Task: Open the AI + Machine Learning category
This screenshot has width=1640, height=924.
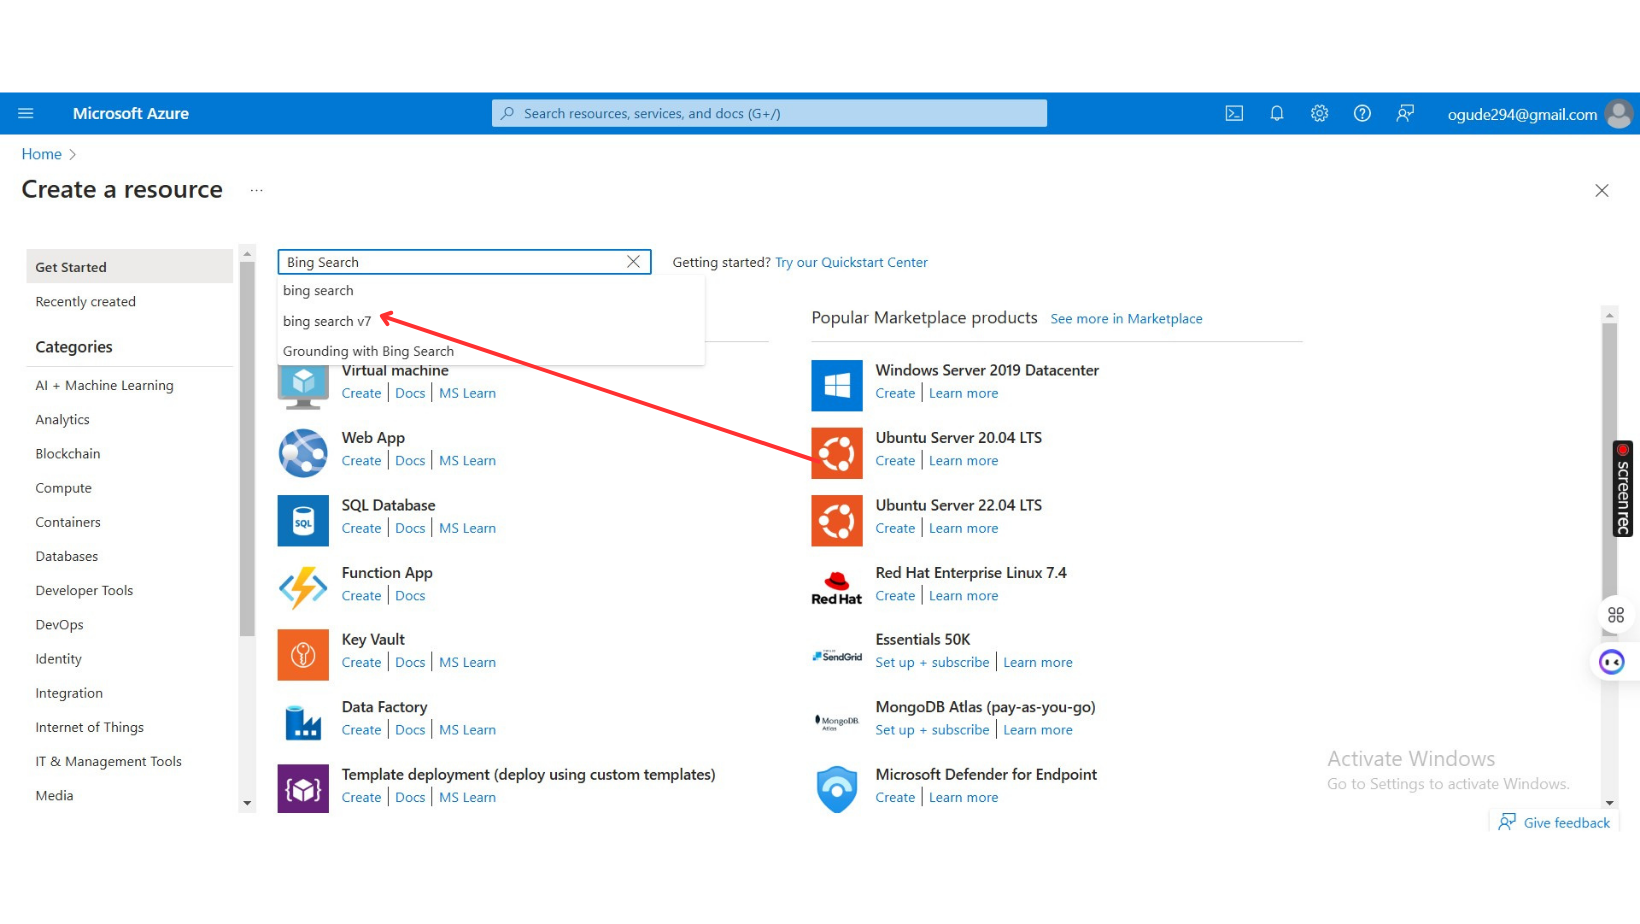Action: click(x=104, y=386)
